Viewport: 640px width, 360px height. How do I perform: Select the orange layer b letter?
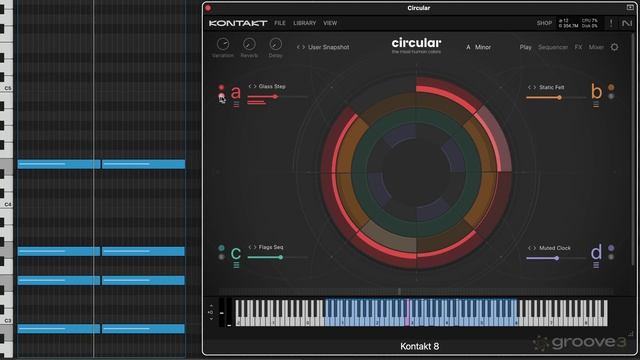click(x=596, y=91)
